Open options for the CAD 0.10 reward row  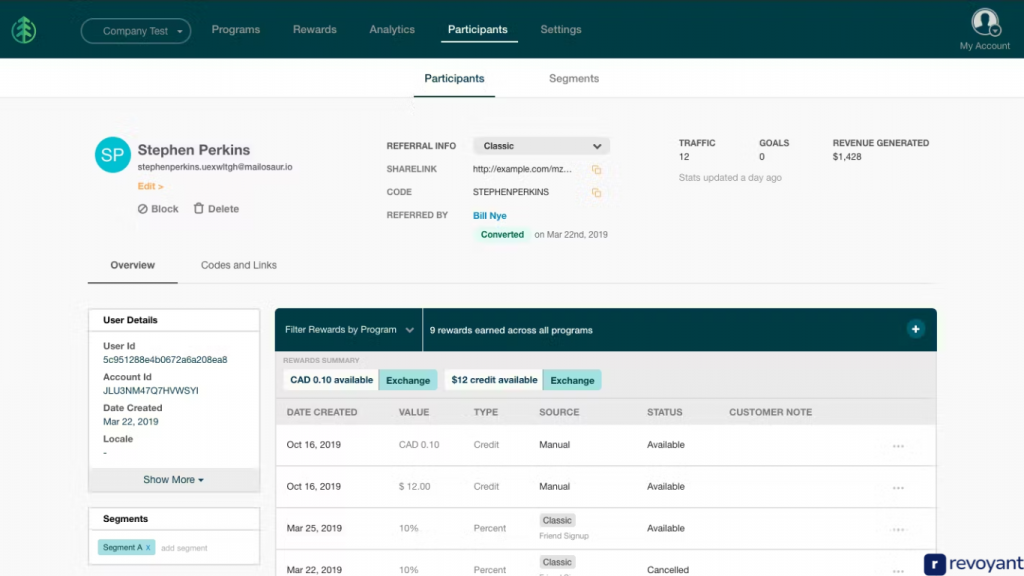point(897,445)
